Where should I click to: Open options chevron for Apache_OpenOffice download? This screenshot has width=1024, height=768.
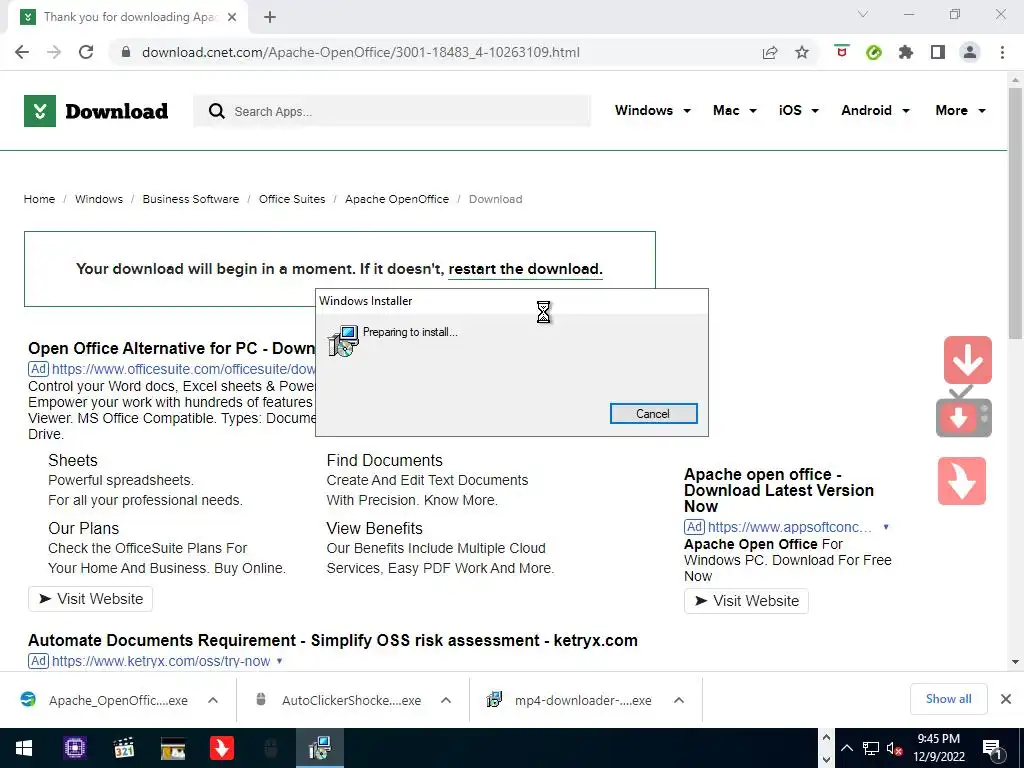(x=213, y=700)
